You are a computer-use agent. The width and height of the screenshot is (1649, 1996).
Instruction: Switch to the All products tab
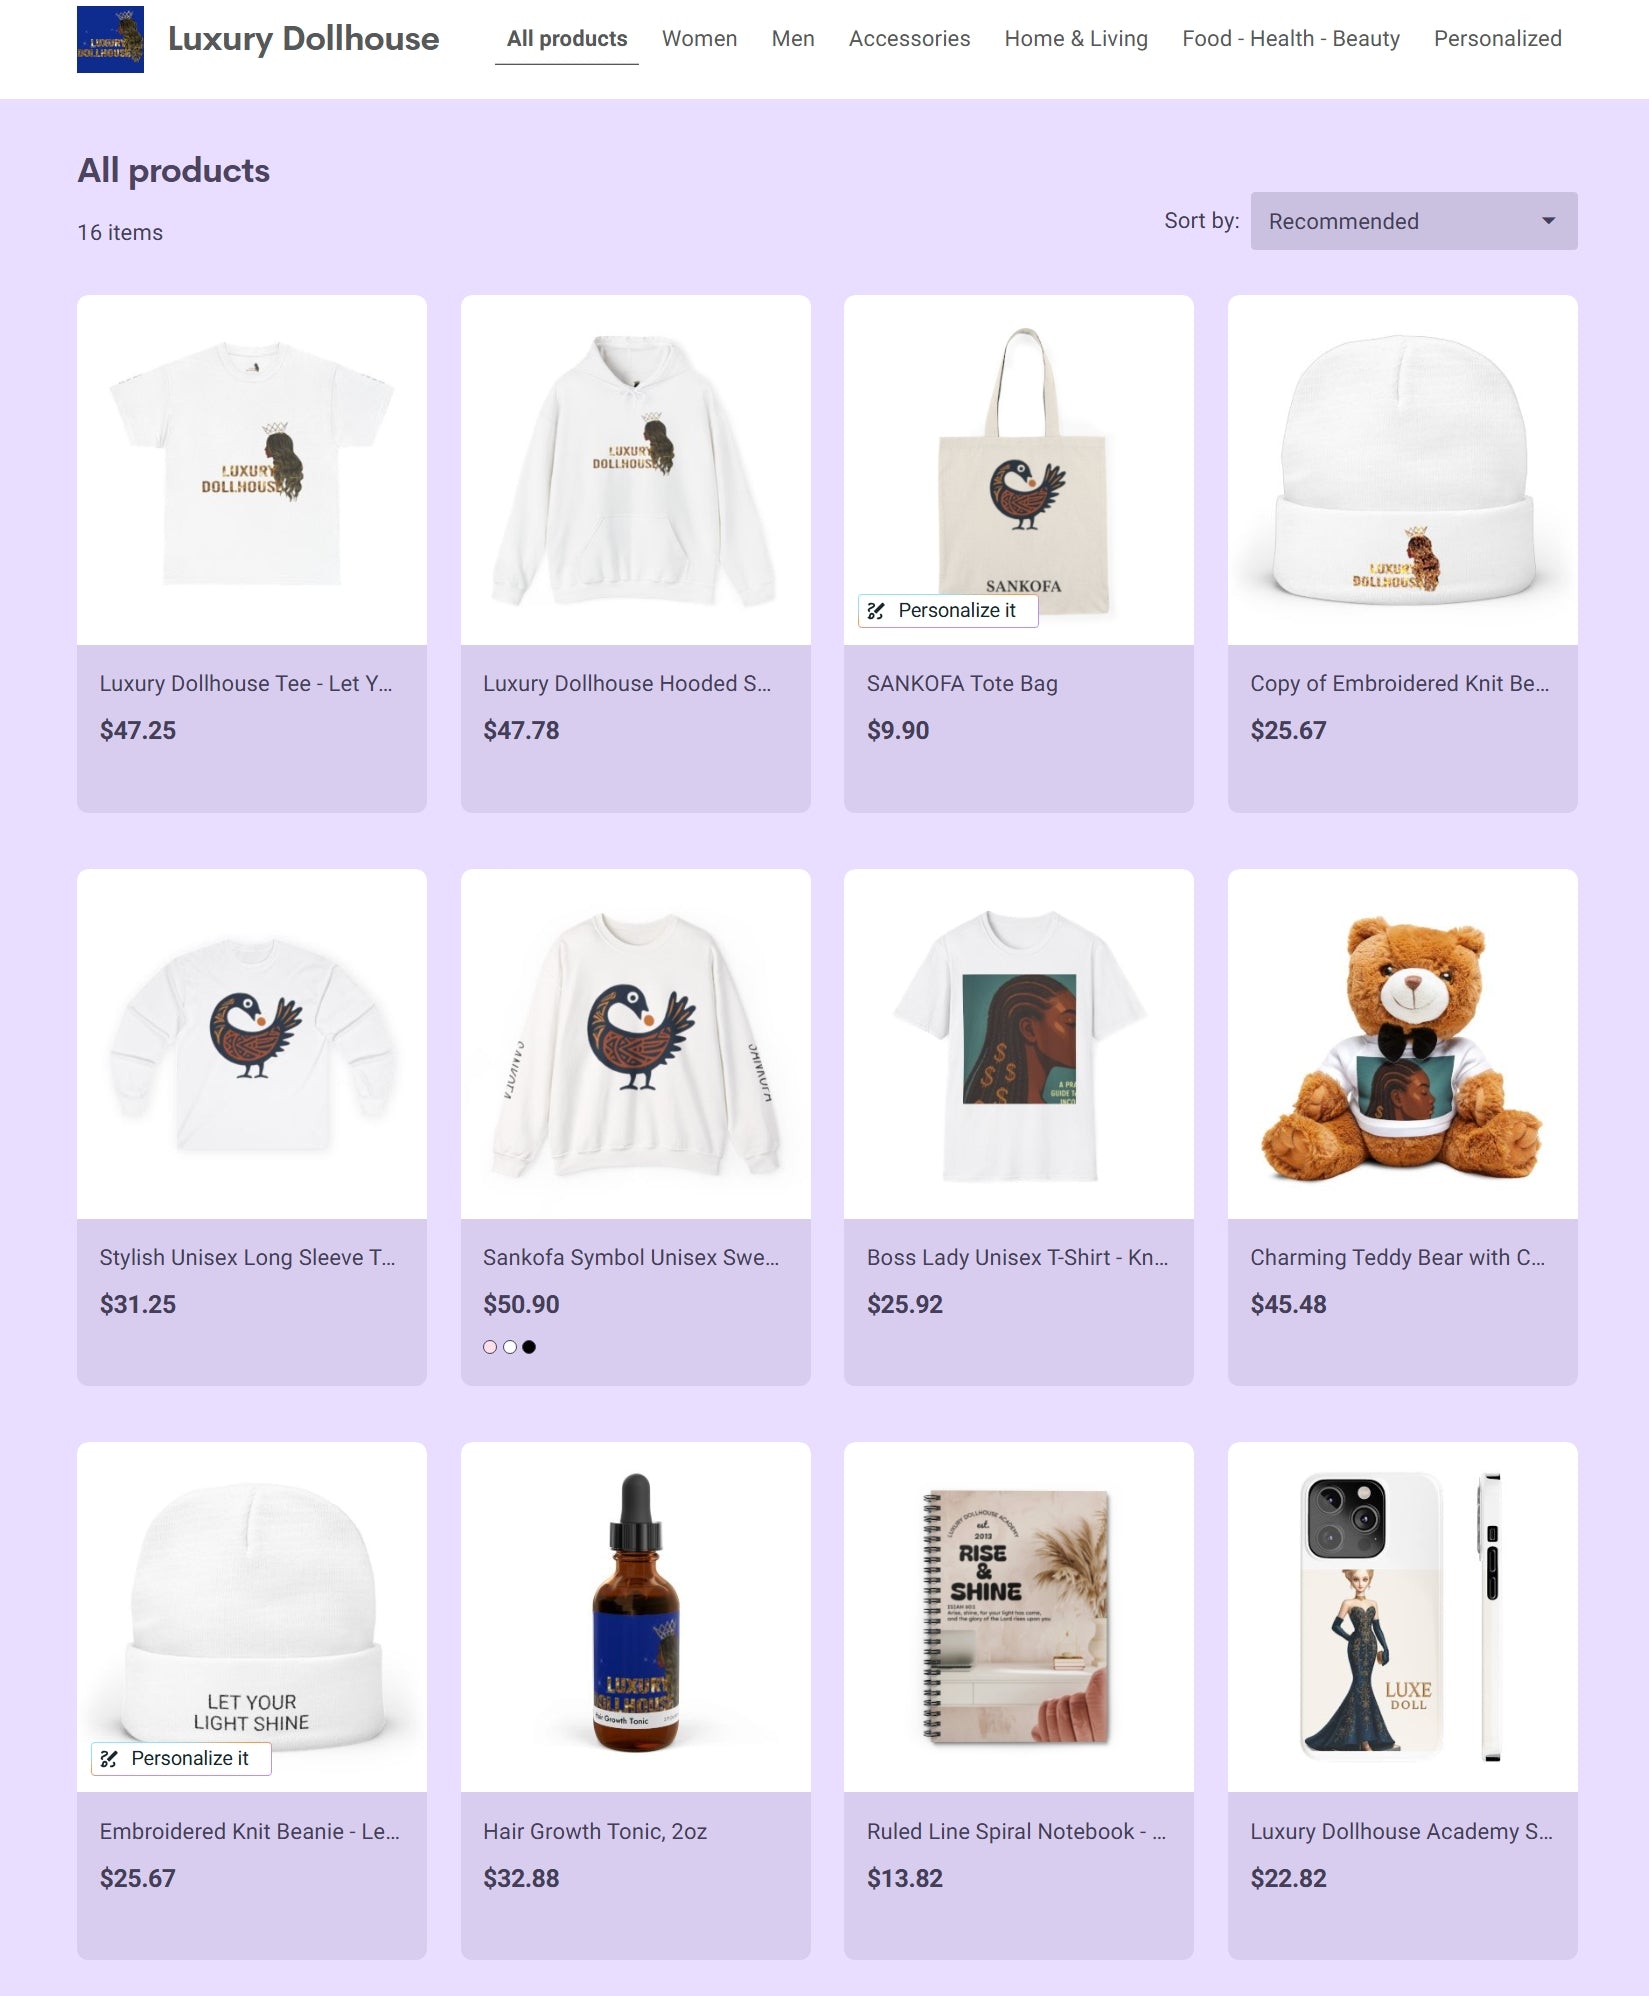[x=567, y=39]
